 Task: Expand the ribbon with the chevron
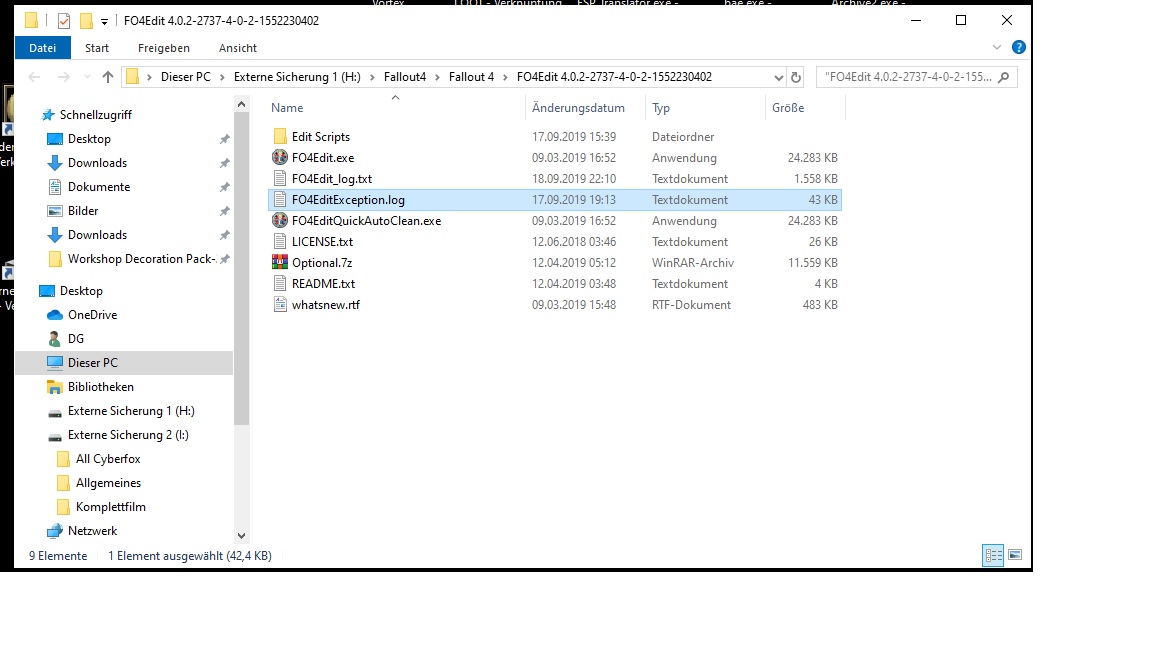point(997,47)
